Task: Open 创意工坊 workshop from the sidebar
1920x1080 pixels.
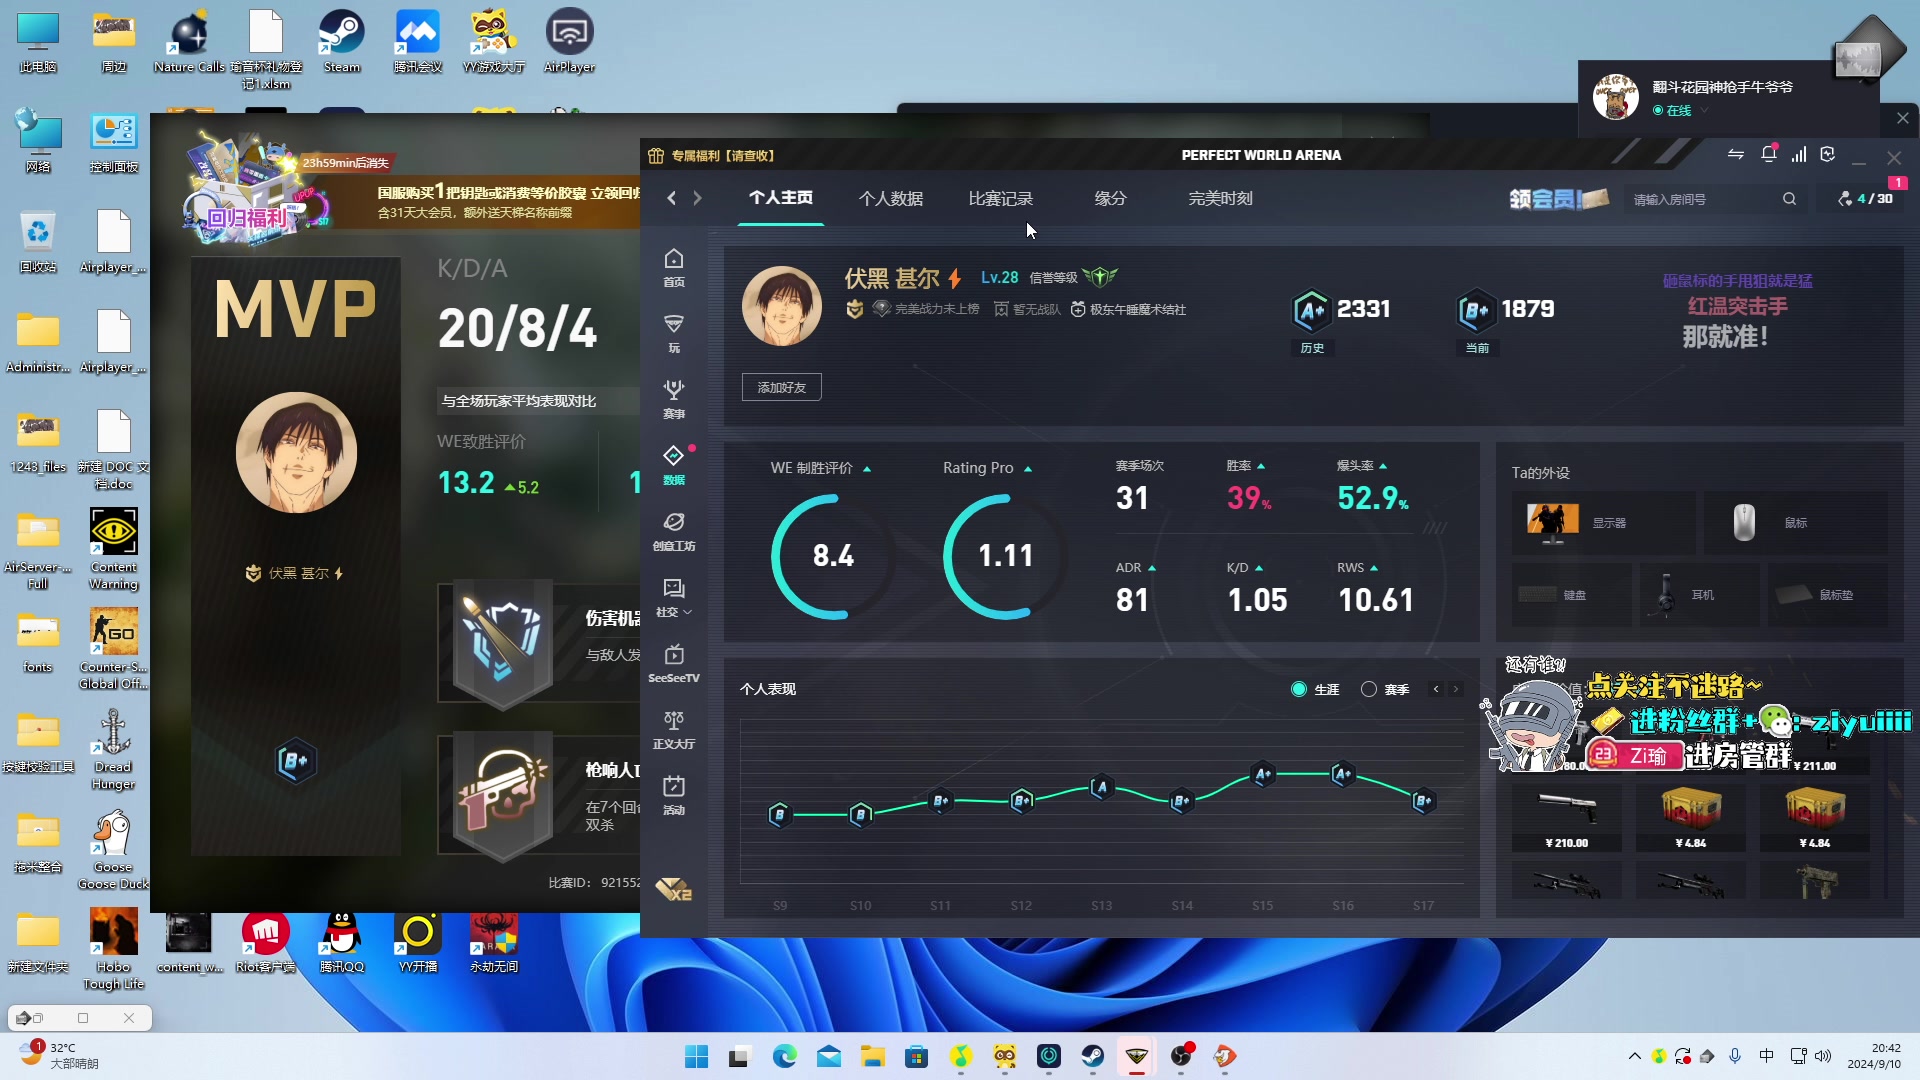Action: [x=674, y=531]
